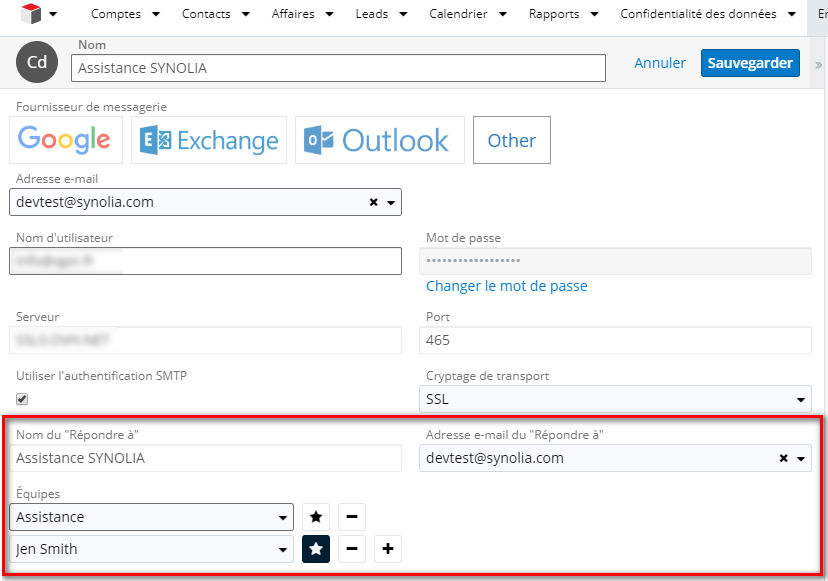
Task: Expand the Leads dropdown arrow
Action: tap(403, 14)
